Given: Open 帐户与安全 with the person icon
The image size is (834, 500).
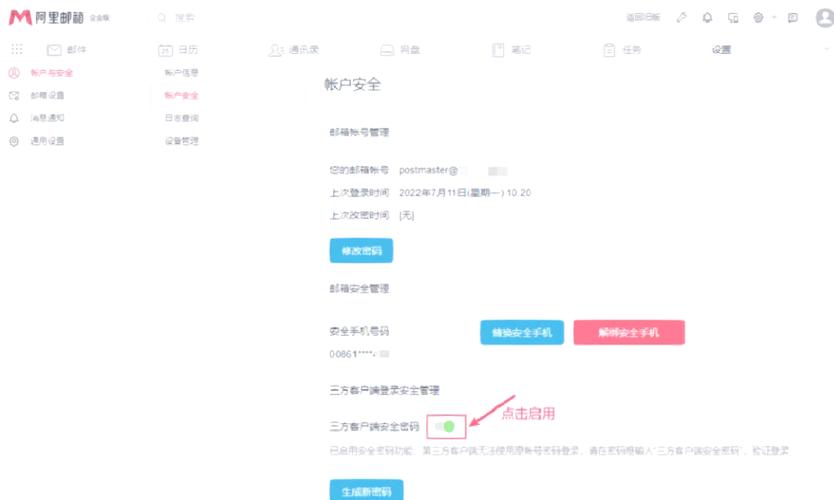Looking at the screenshot, I should 40,73.
